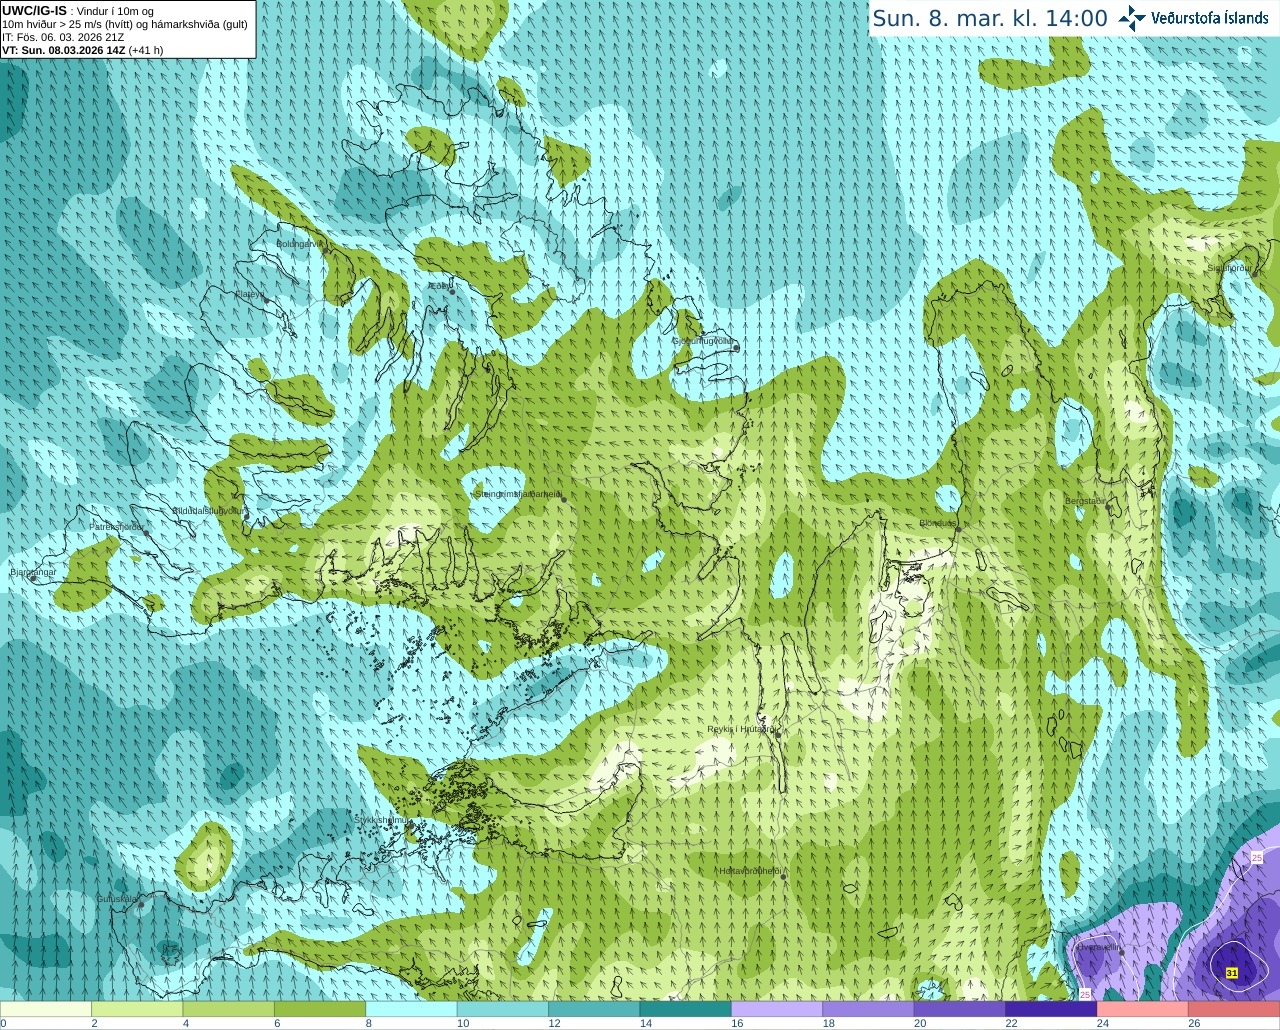The width and height of the screenshot is (1280, 1030).
Task: Click the Gjögurflugvöllur station marker
Action: [x=736, y=348]
